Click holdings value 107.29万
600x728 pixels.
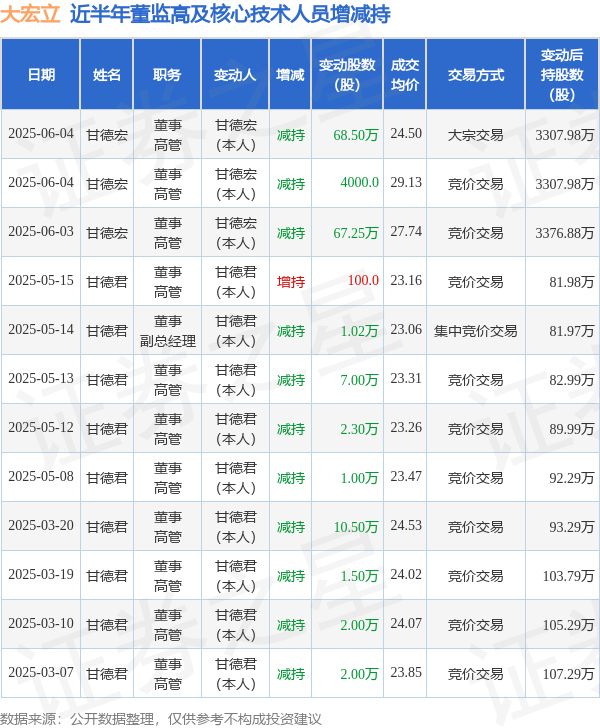[x=568, y=674]
